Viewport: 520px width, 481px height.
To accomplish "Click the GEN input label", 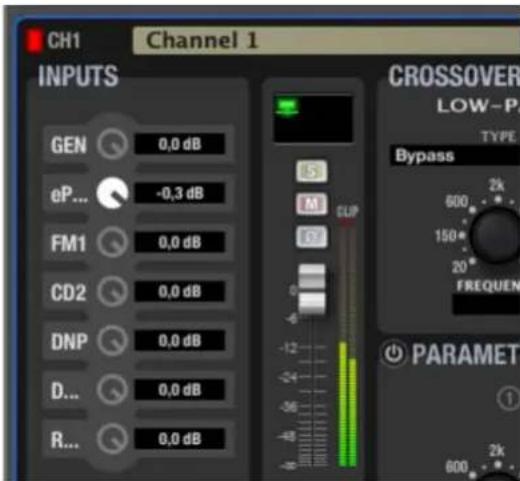I will click(x=69, y=145).
